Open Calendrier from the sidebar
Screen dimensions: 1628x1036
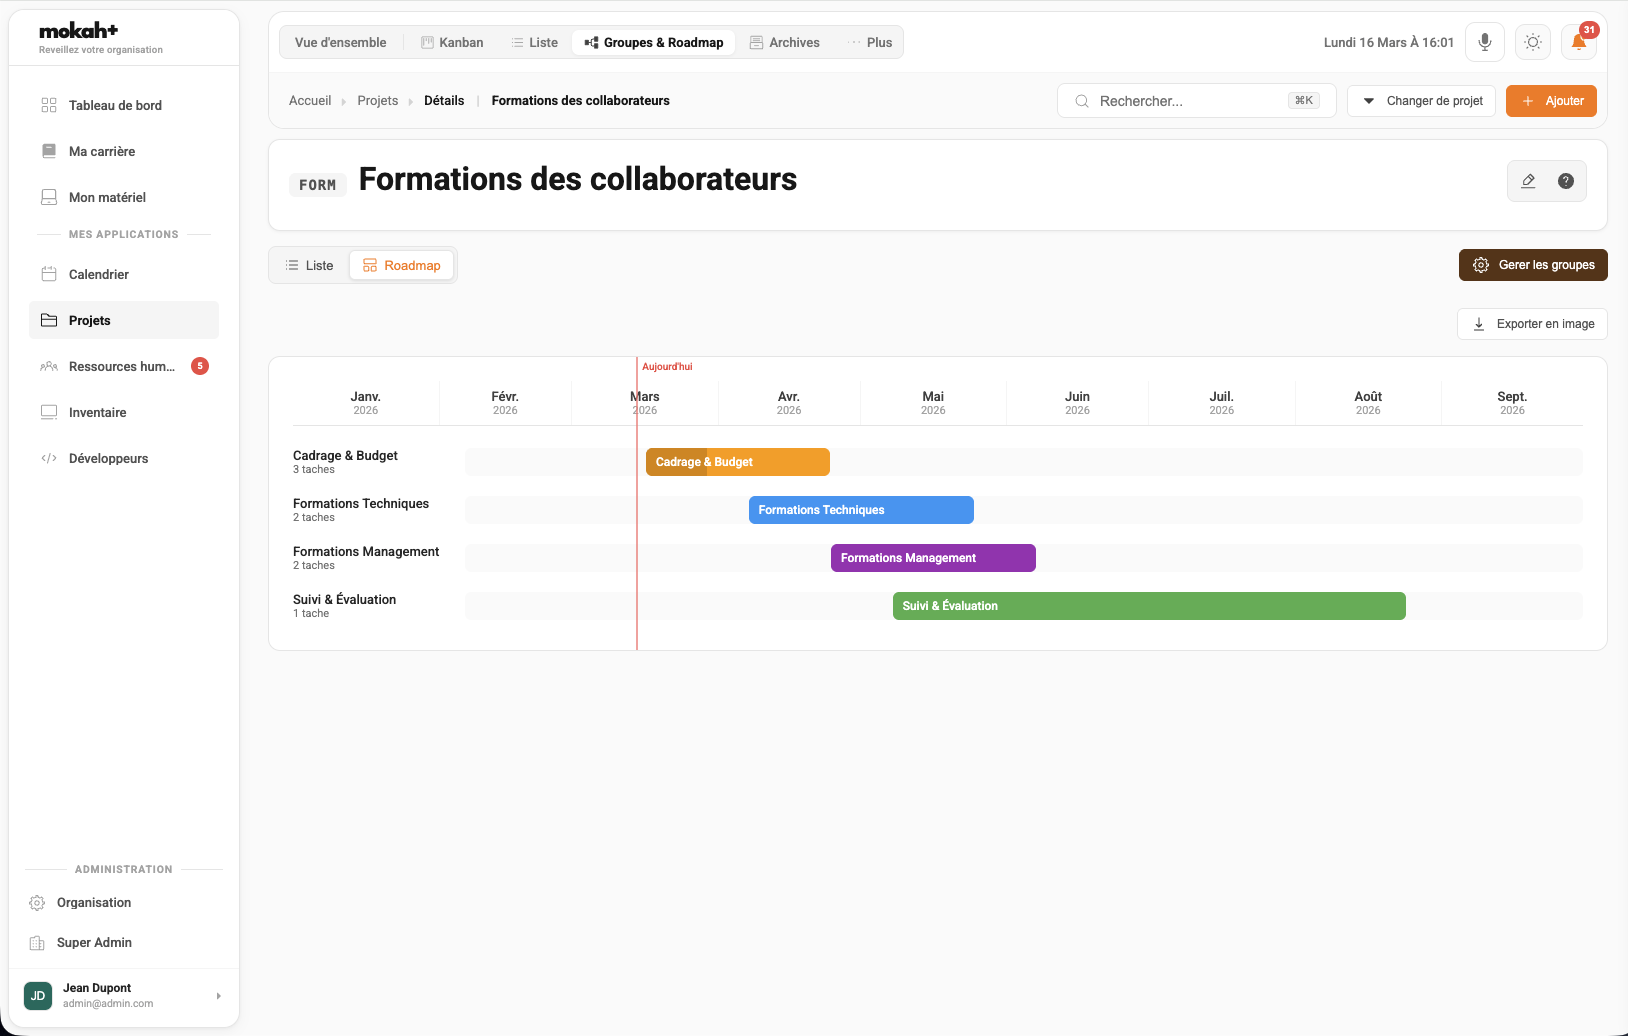pos(98,274)
